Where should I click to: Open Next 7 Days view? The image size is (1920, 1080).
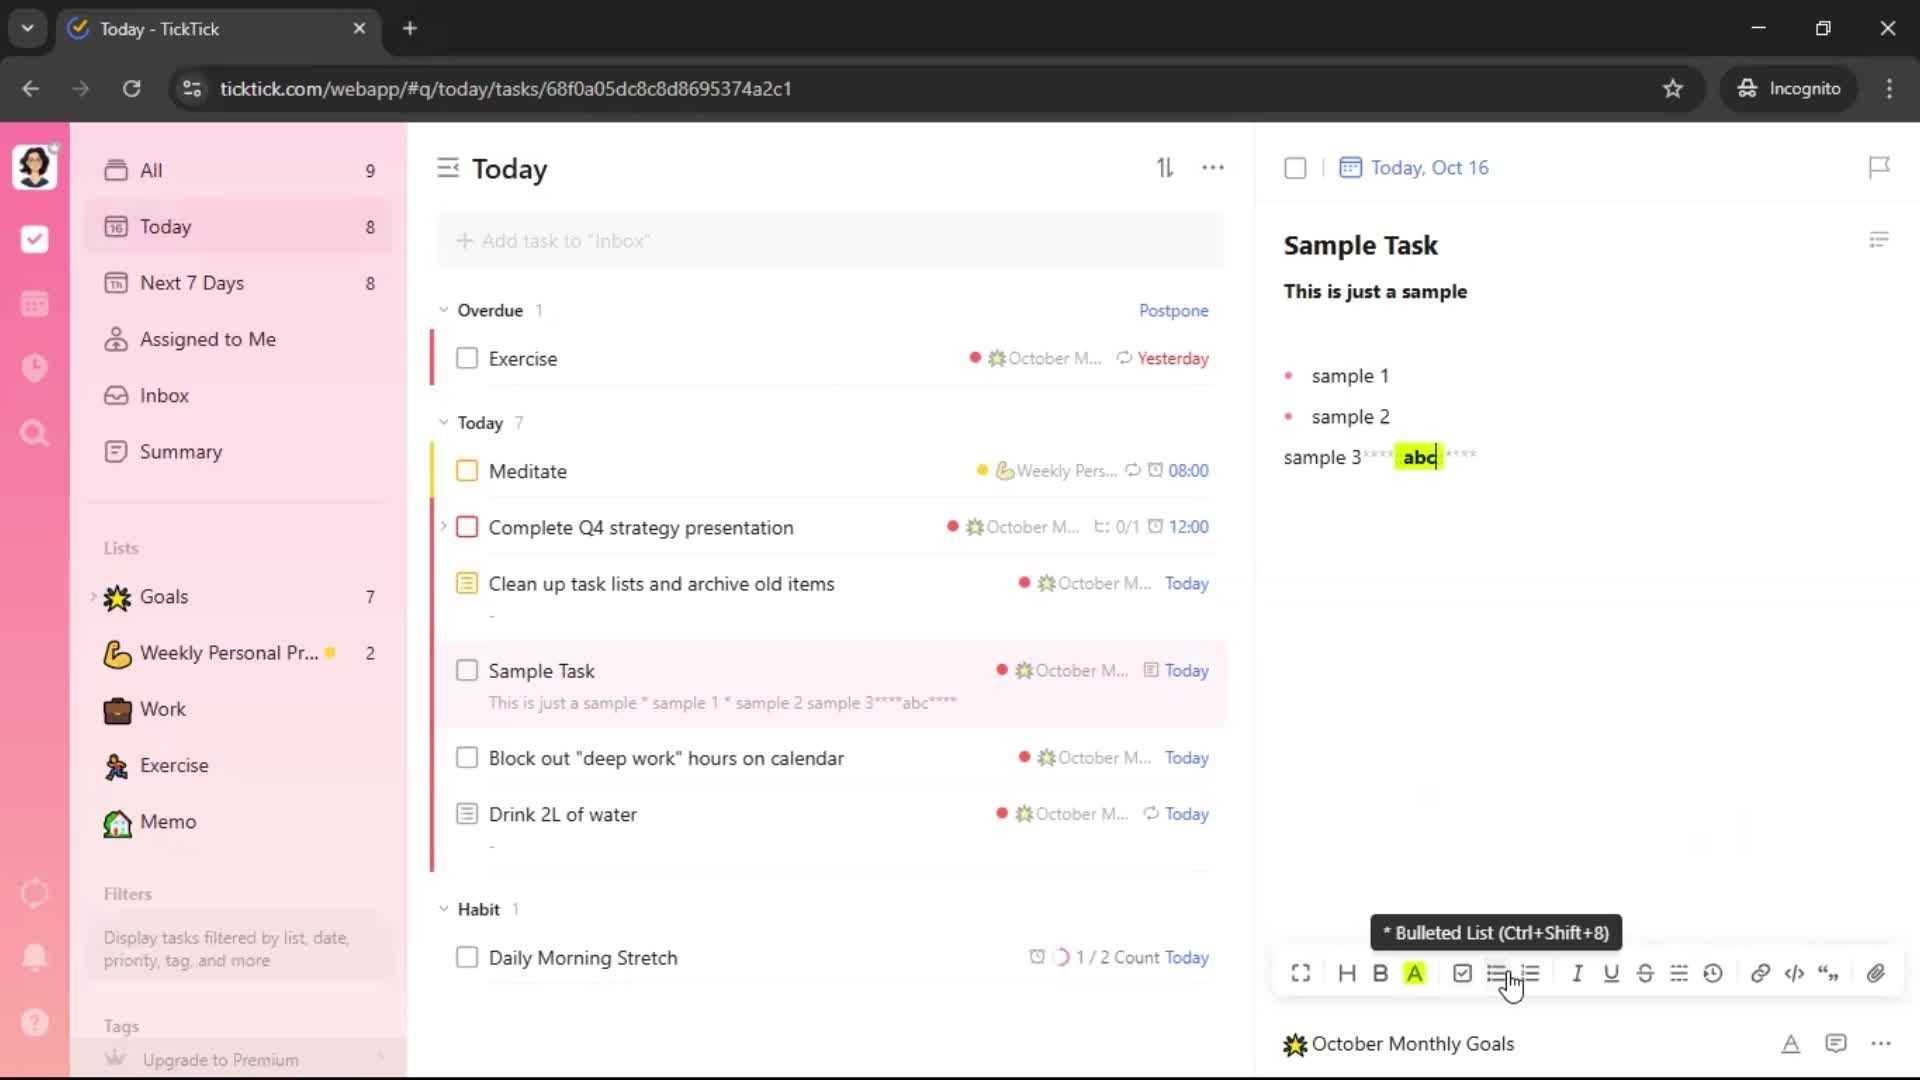192,283
